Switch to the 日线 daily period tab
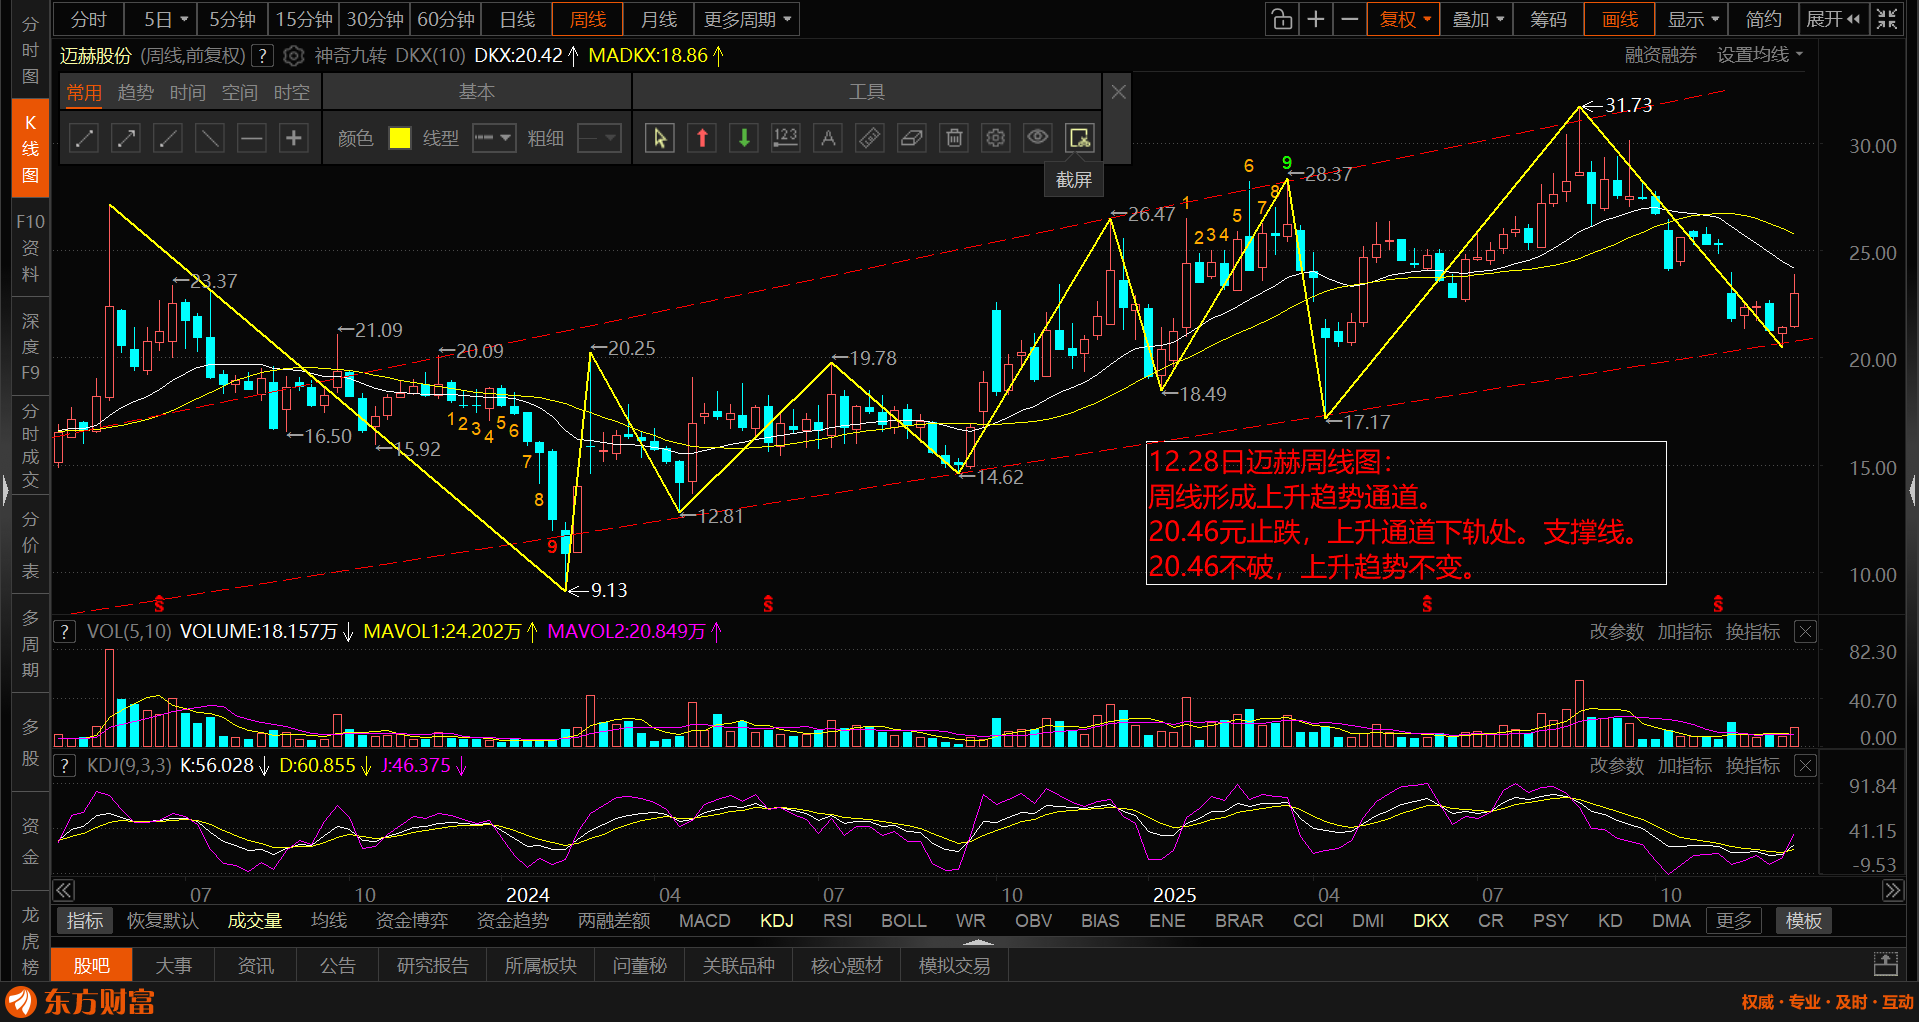Screen dimensions: 1919x1022 [x=517, y=19]
